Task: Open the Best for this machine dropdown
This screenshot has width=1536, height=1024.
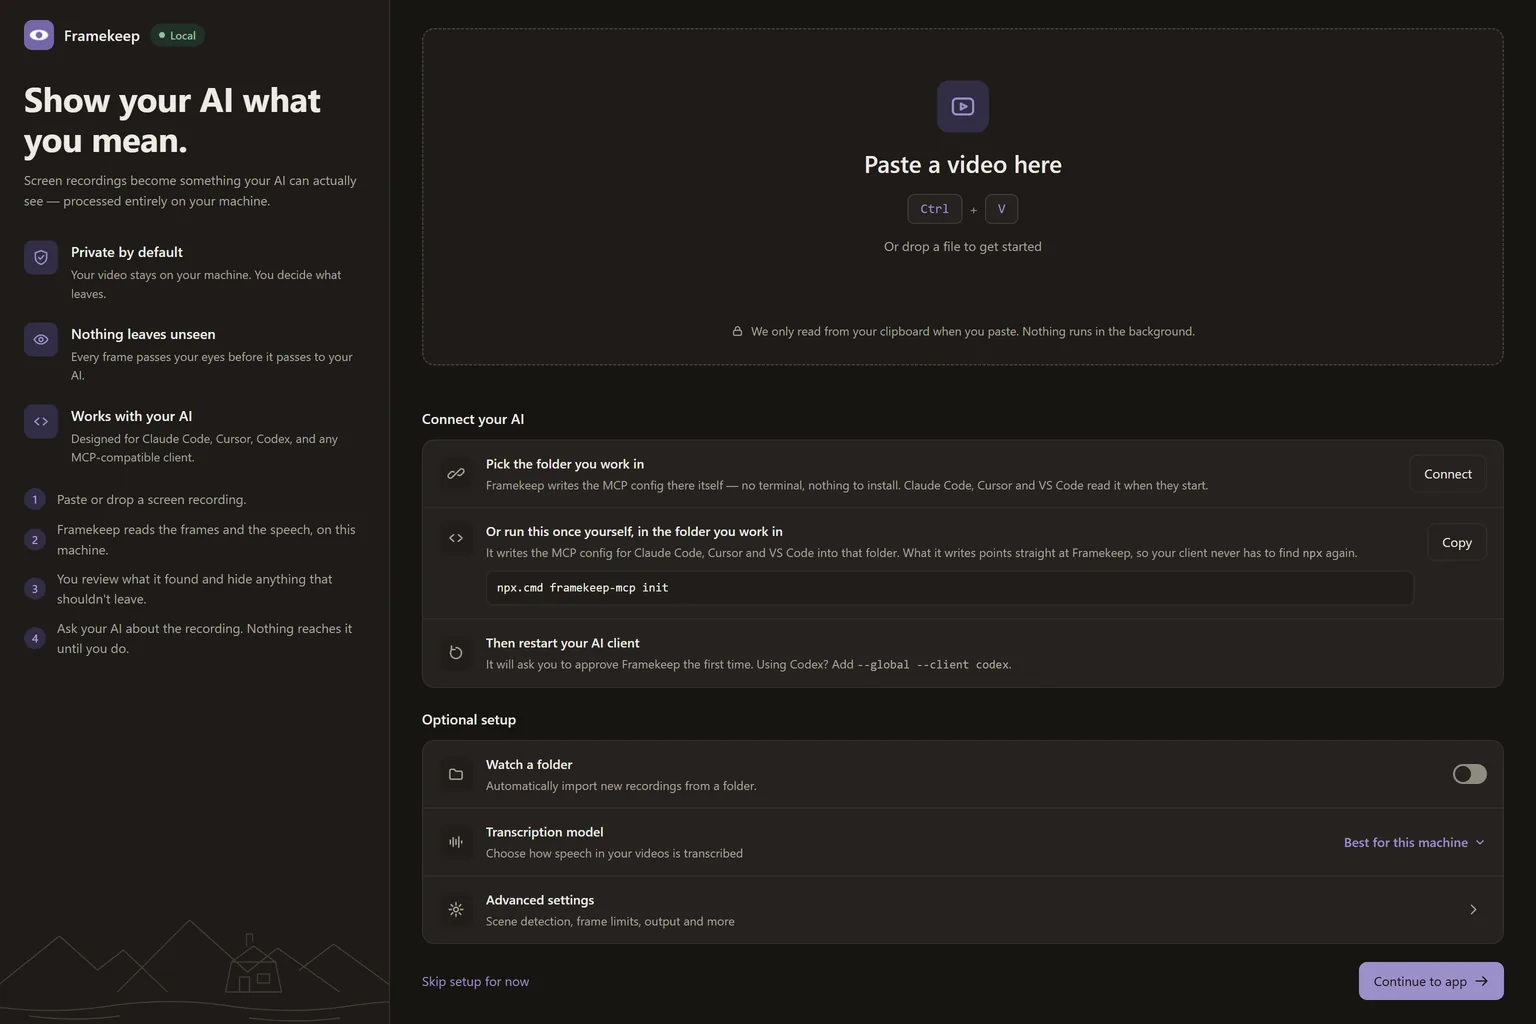Action: click(1414, 843)
